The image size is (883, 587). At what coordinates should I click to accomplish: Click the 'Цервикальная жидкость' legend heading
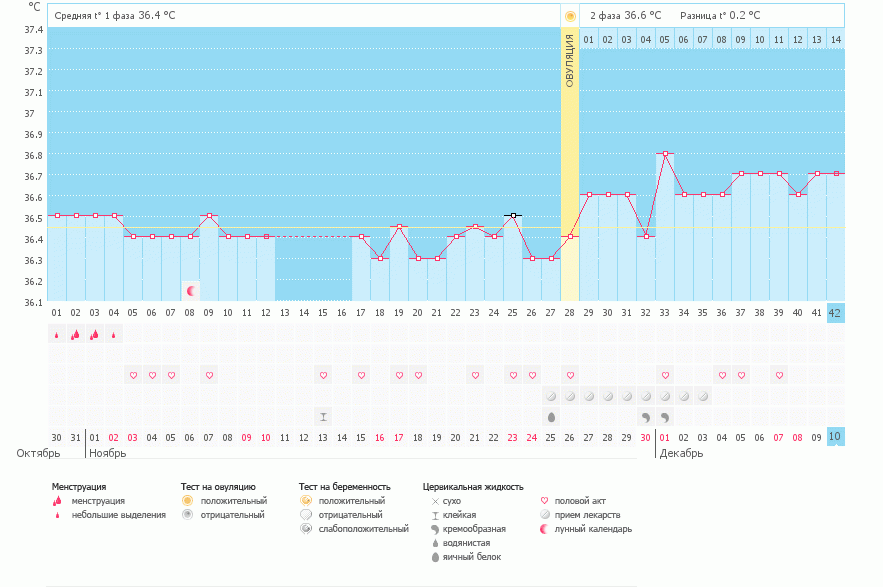pyautogui.click(x=473, y=487)
